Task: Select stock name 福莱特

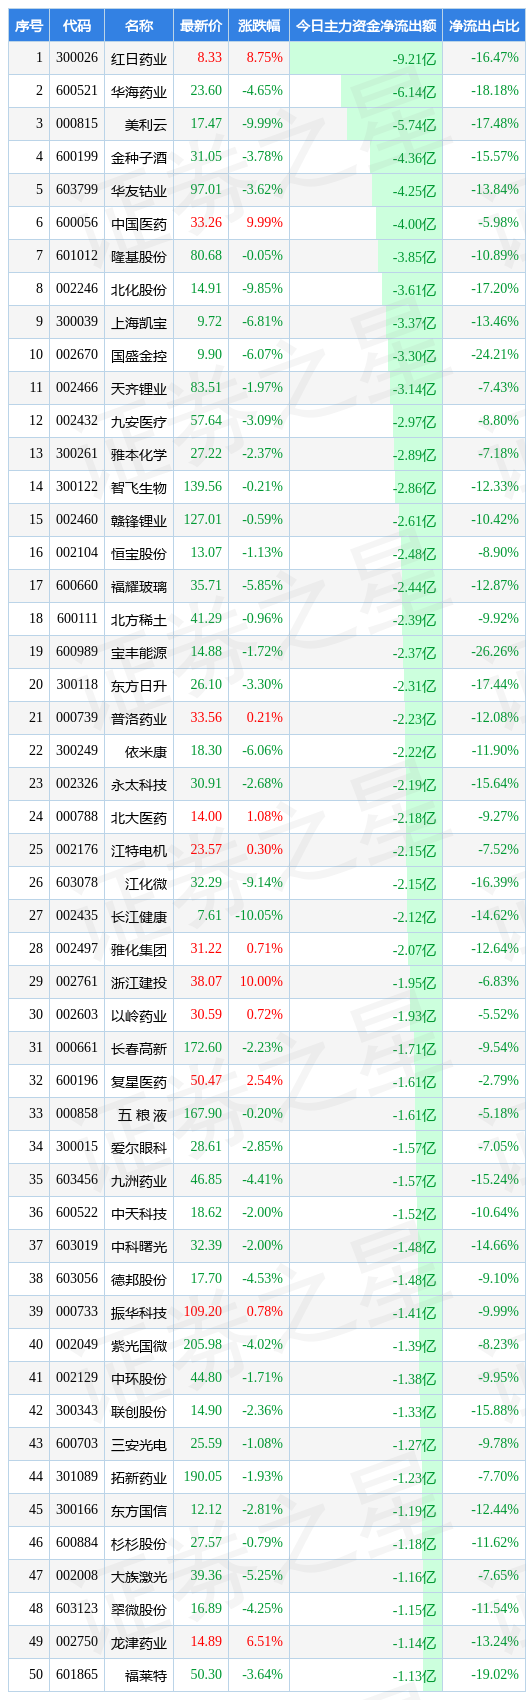Action: tap(146, 1676)
